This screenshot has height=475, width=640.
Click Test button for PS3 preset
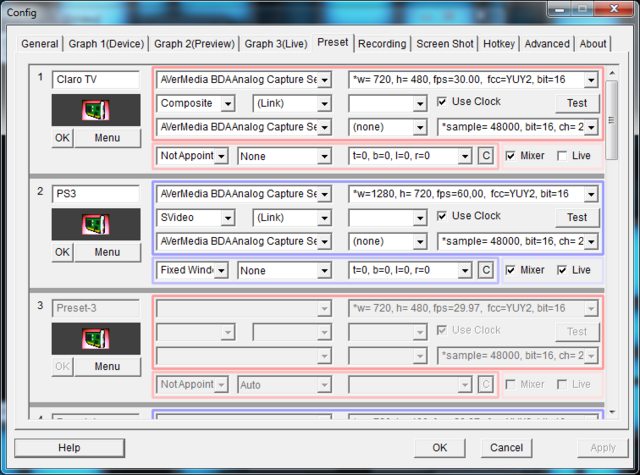(x=577, y=218)
